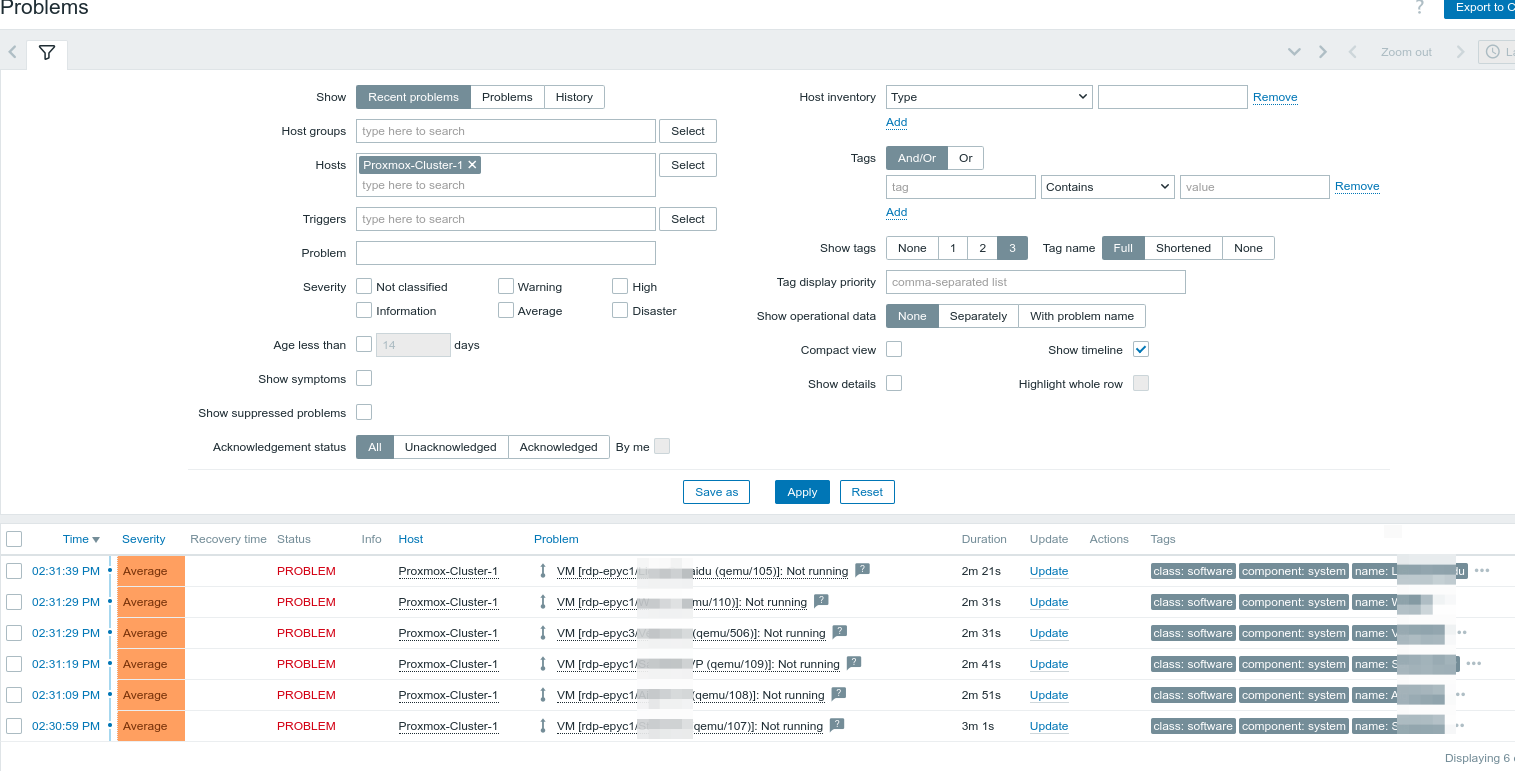Viewport: 1515px width, 771px height.
Task: Sort problems by Severity column
Action: (144, 539)
